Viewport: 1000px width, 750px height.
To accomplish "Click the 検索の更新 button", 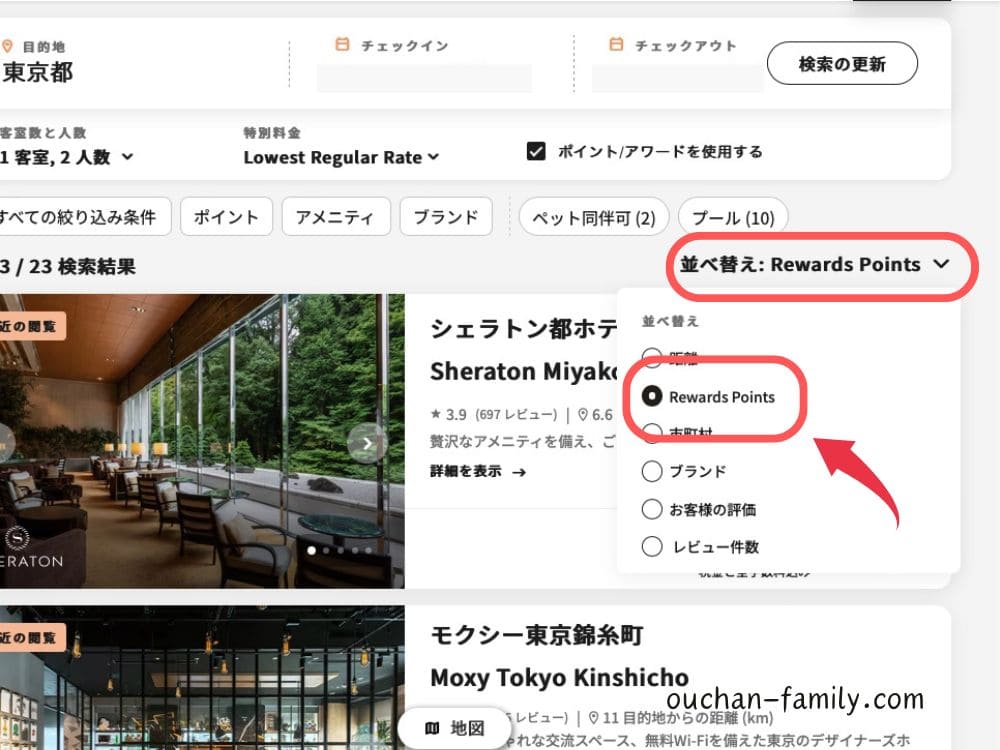I will pos(842,63).
